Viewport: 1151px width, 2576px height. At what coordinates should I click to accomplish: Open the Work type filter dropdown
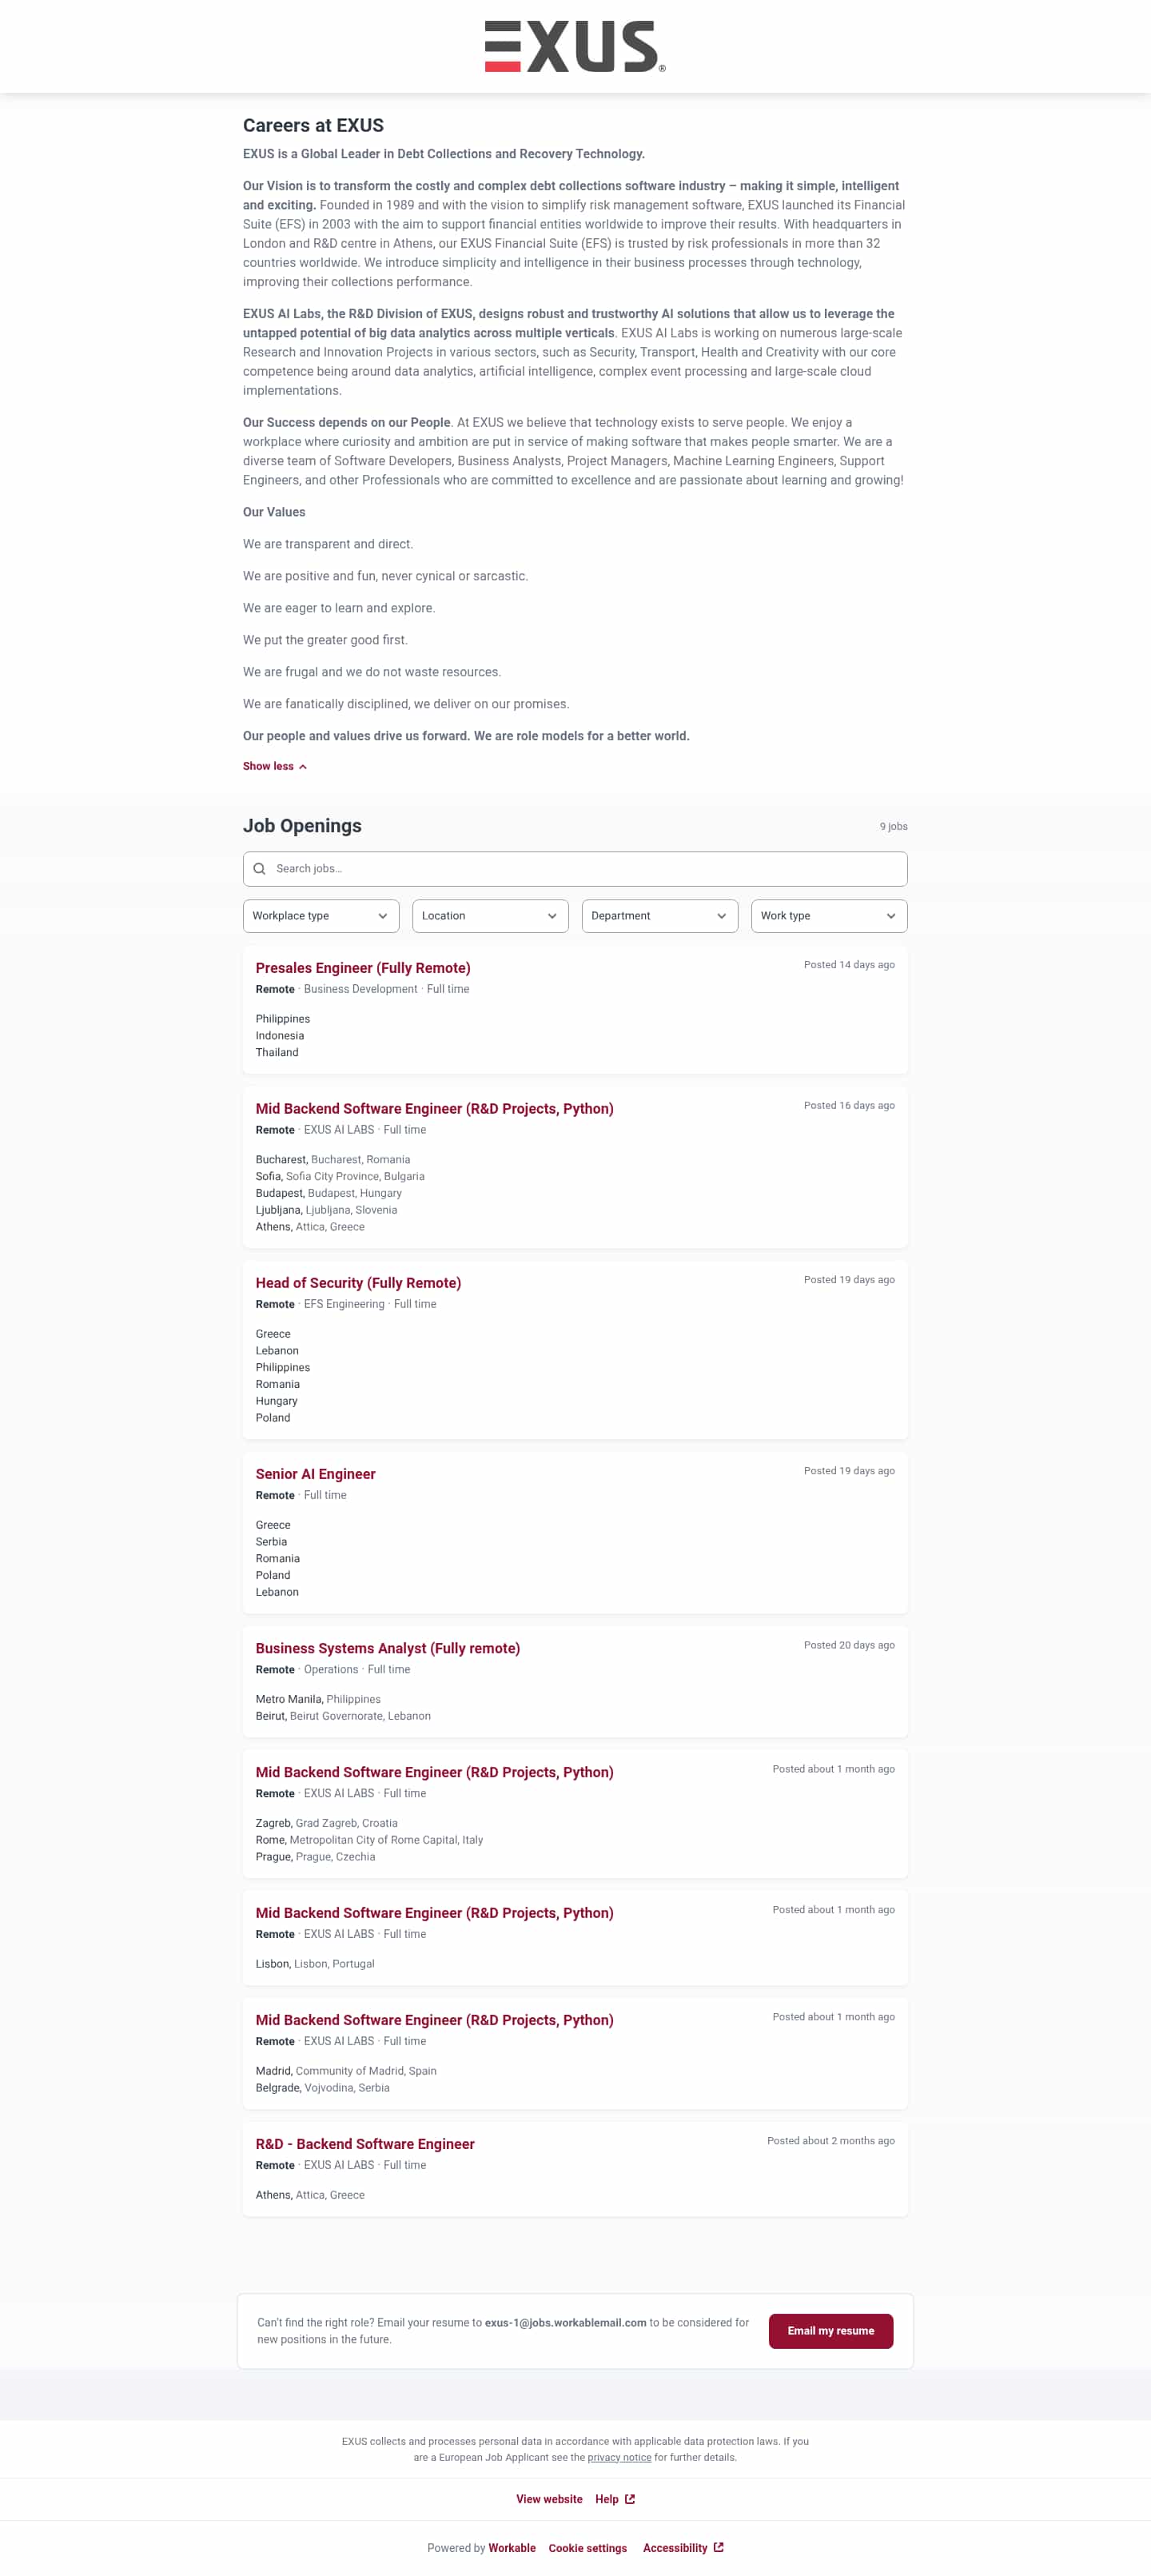(x=828, y=915)
